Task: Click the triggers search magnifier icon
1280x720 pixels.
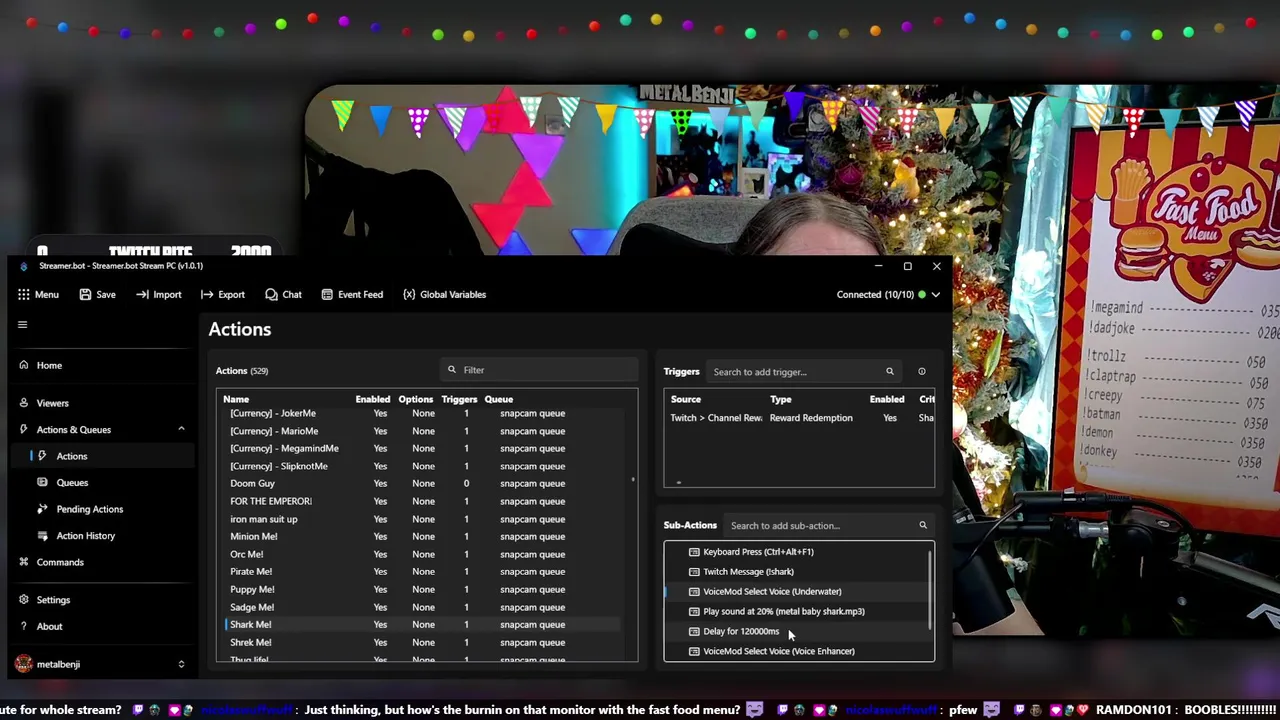Action: pos(889,371)
